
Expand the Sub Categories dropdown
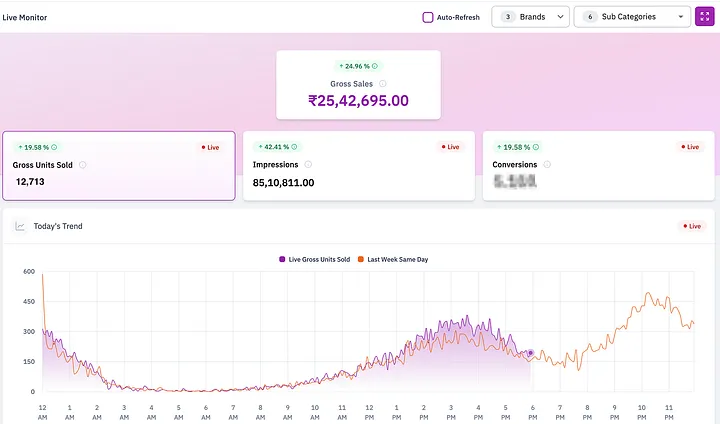(x=632, y=17)
